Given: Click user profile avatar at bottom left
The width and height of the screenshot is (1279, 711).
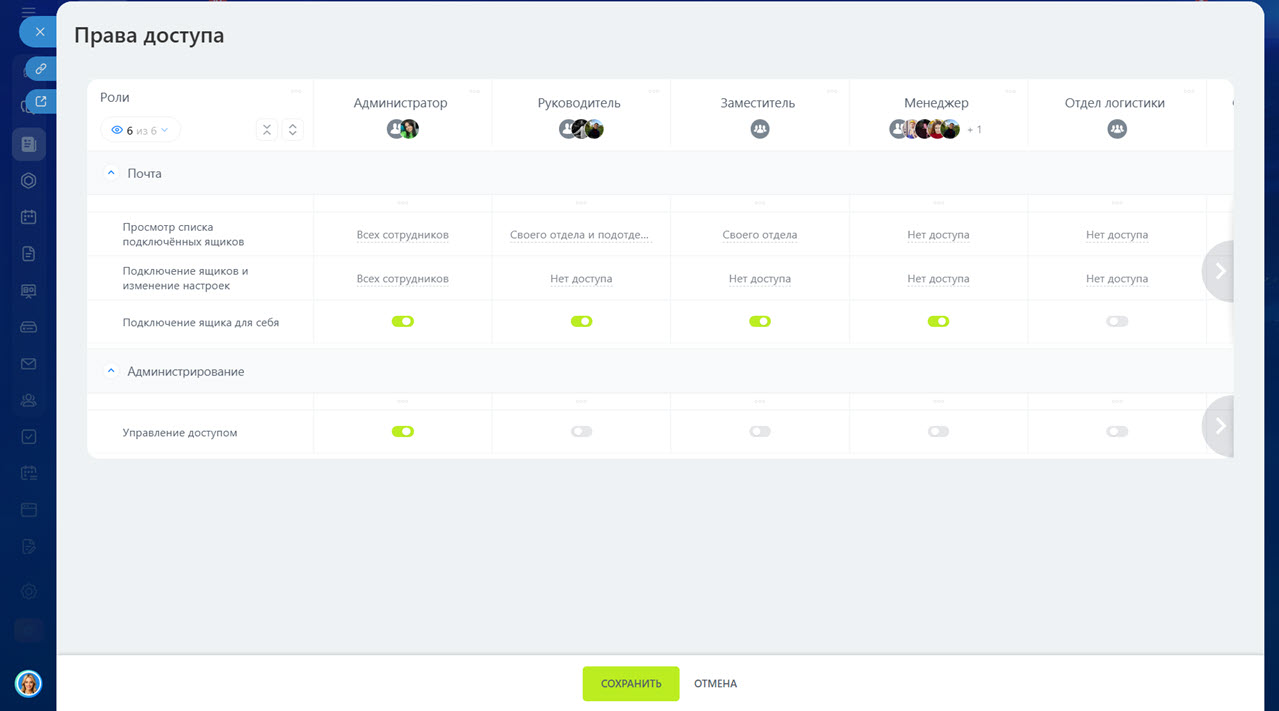Looking at the screenshot, I should 28,683.
